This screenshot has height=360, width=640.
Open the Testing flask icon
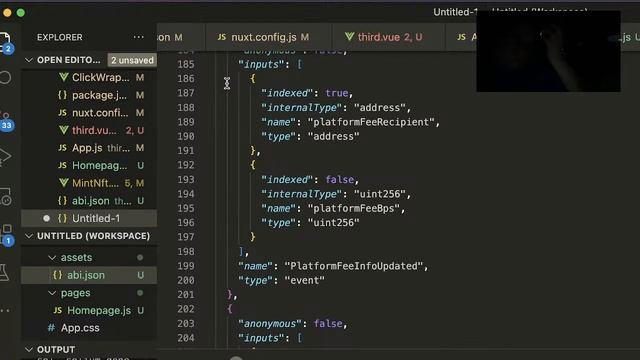5,272
